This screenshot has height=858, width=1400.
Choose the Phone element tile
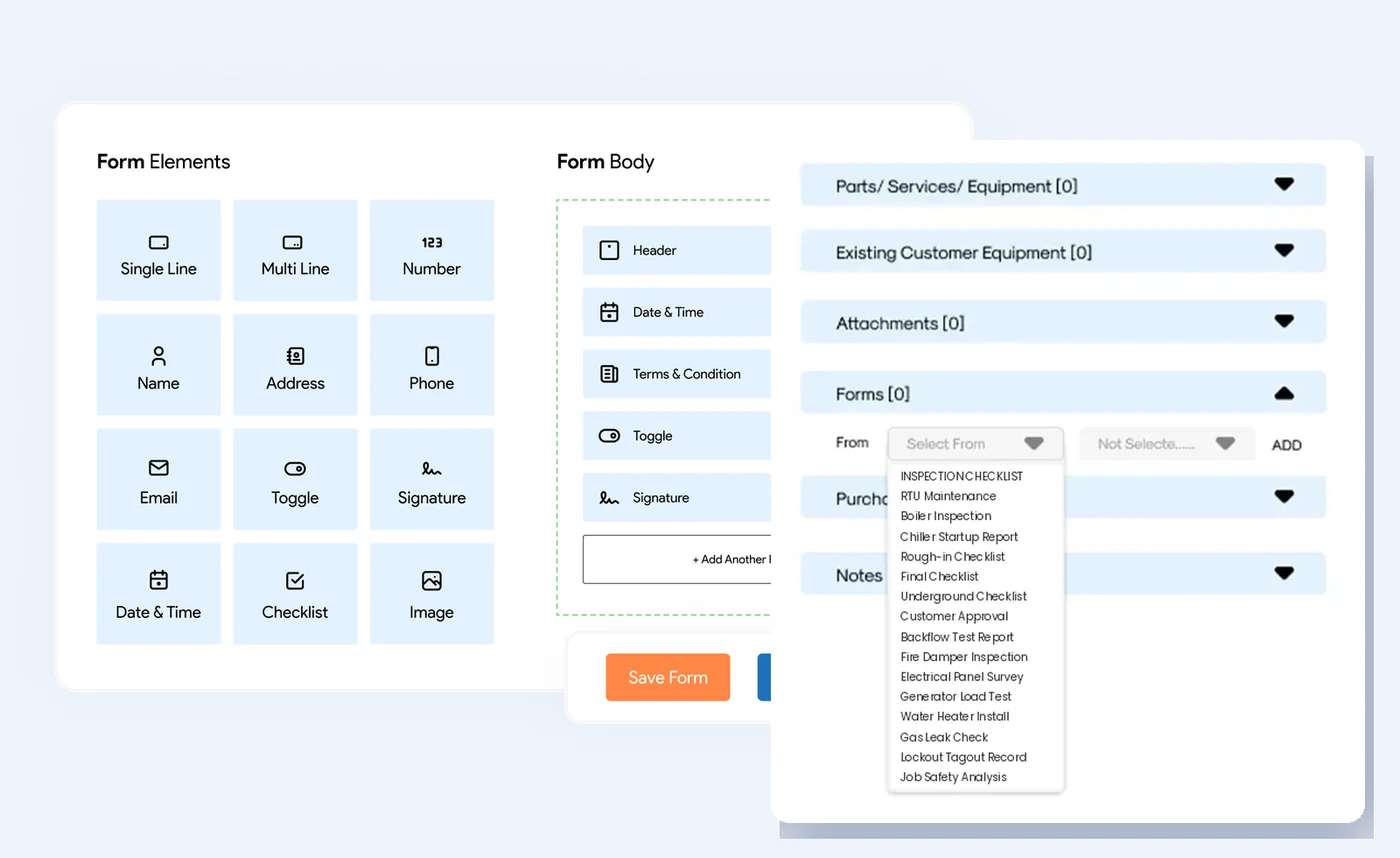click(432, 365)
